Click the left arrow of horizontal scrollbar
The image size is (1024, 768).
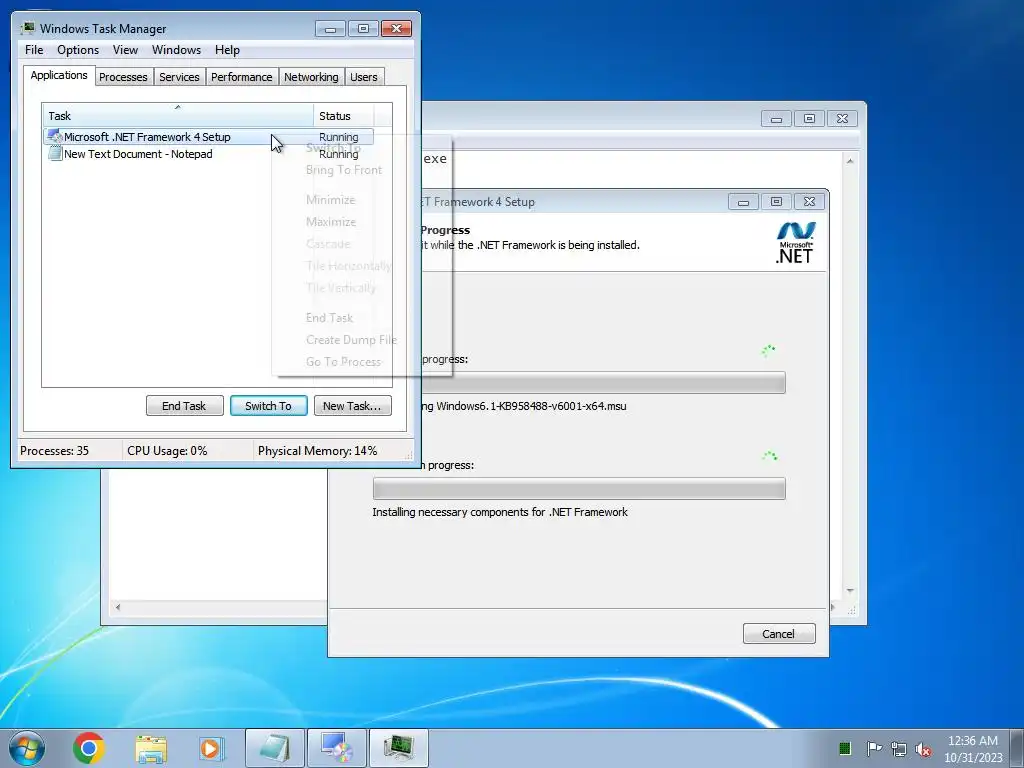pos(118,607)
